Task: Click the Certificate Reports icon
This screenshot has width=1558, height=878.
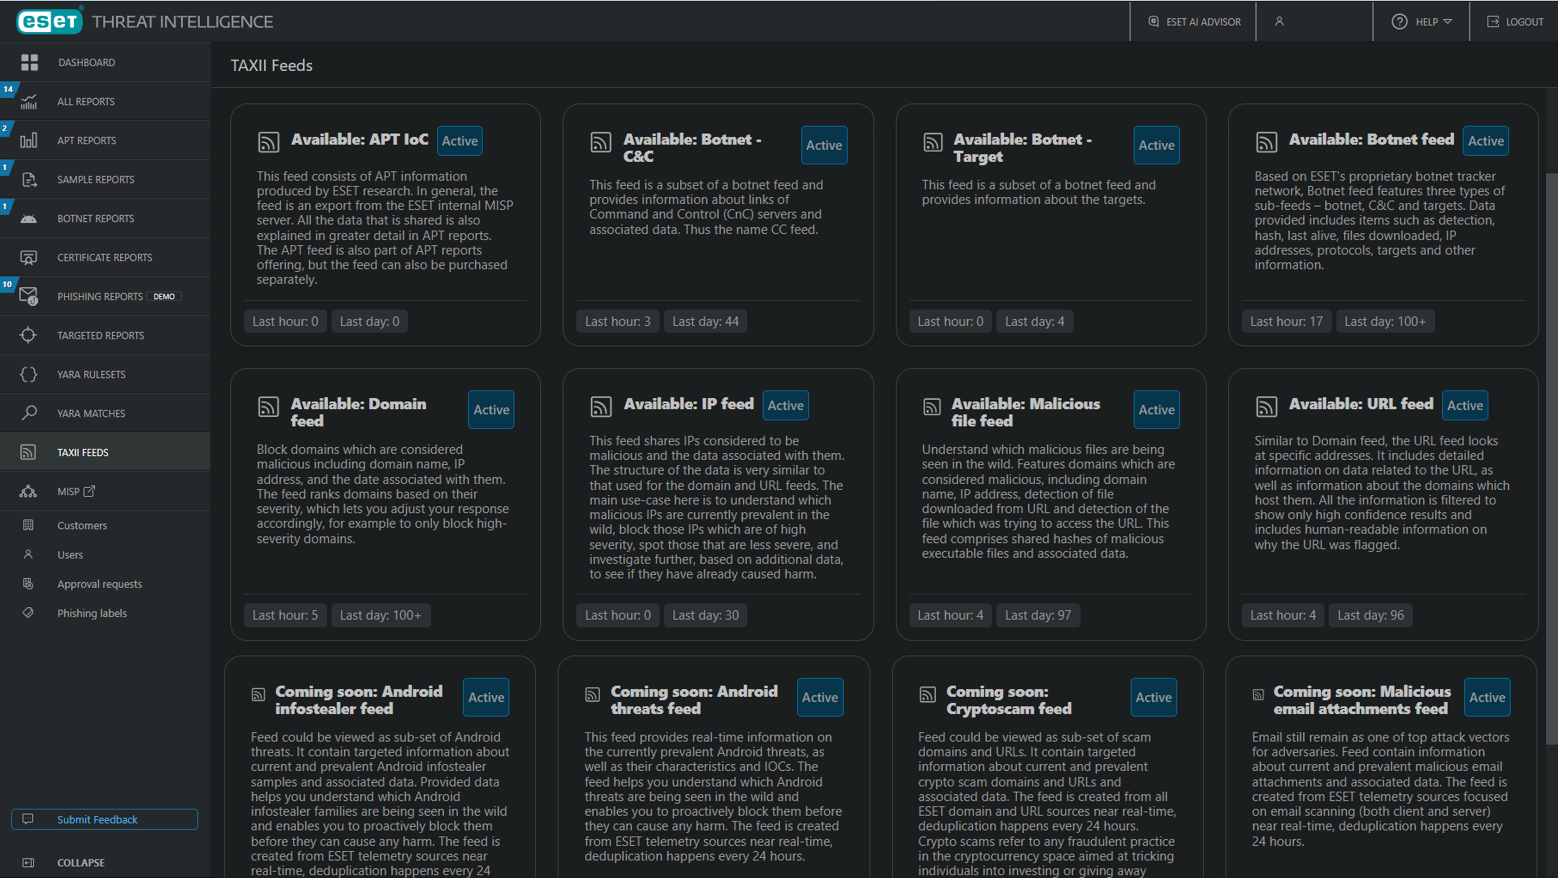Action: [x=29, y=257]
